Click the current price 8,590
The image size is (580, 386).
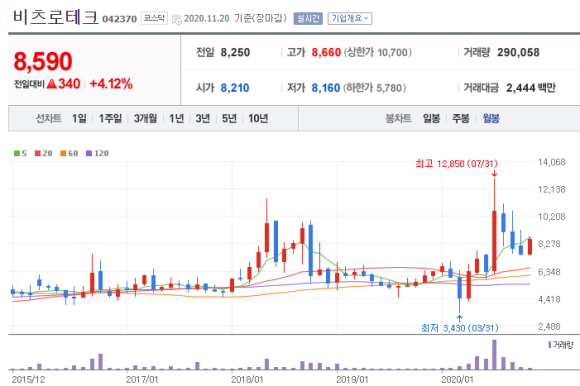coord(43,61)
